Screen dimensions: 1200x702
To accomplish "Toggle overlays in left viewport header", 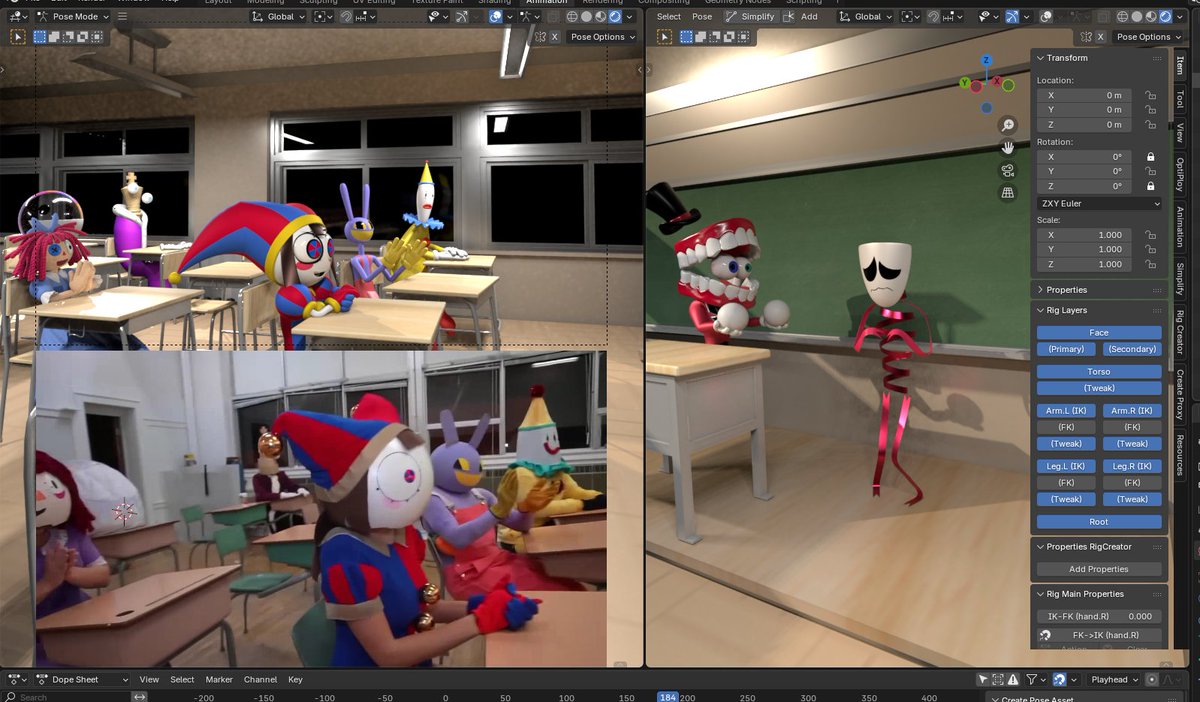I will [496, 16].
